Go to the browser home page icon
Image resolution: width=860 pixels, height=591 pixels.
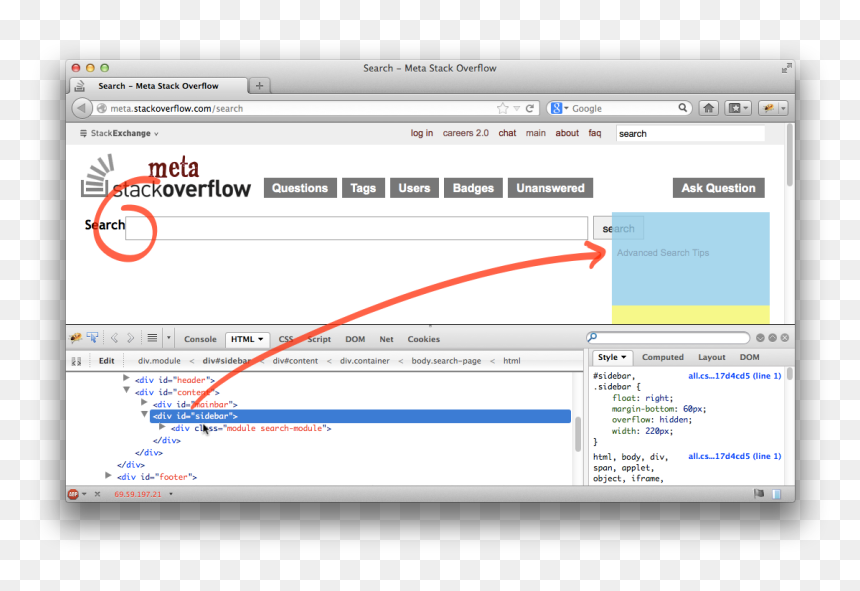coord(709,108)
